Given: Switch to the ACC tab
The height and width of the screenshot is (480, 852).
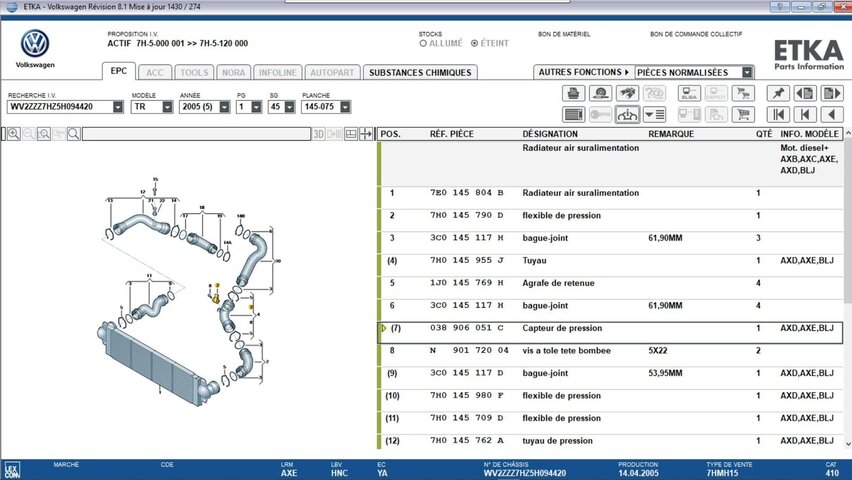Looking at the screenshot, I should [x=154, y=72].
